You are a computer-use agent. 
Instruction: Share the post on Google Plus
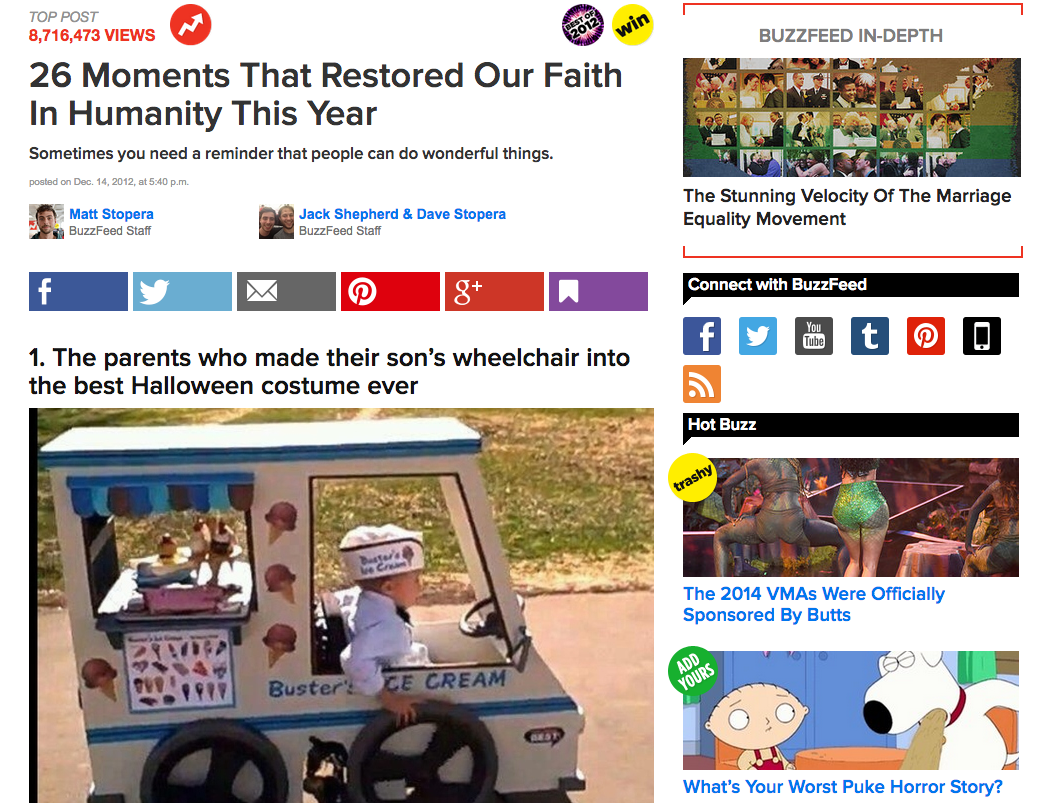point(494,291)
